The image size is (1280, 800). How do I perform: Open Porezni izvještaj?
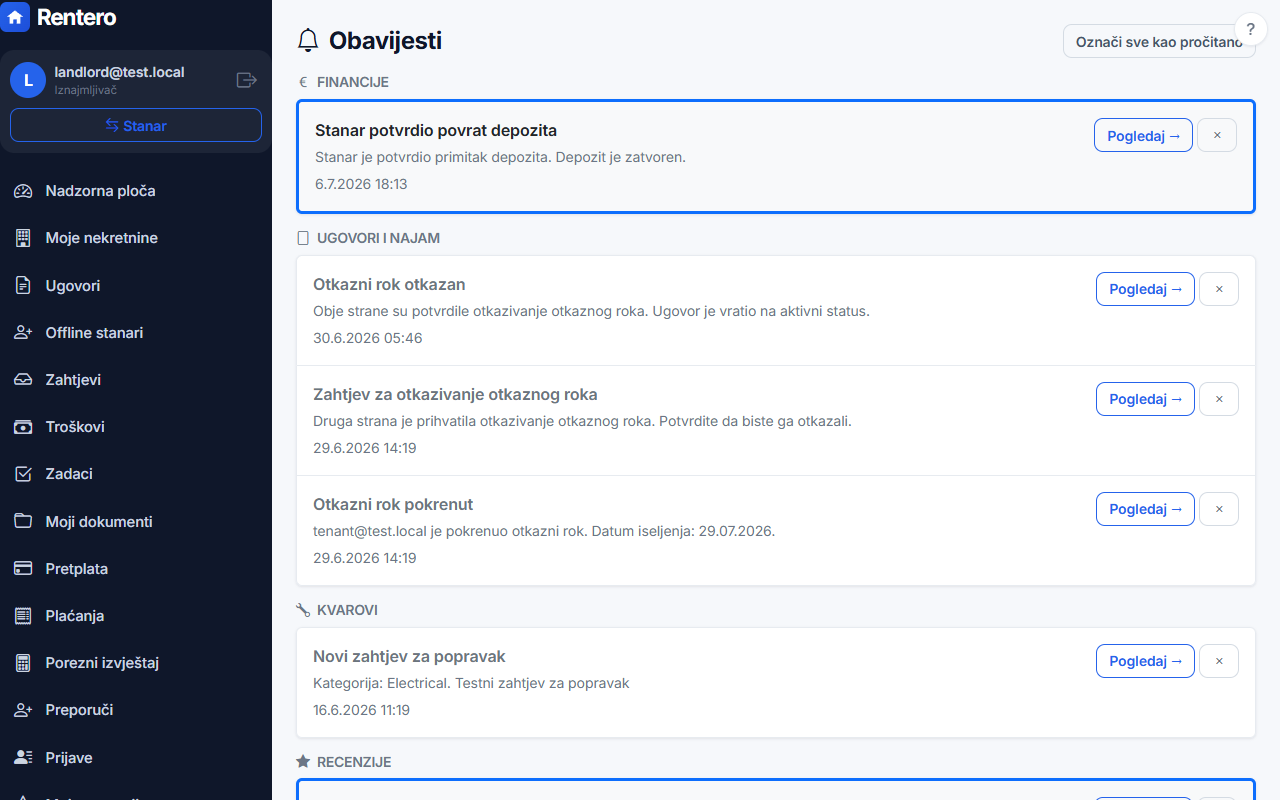pos(136,663)
